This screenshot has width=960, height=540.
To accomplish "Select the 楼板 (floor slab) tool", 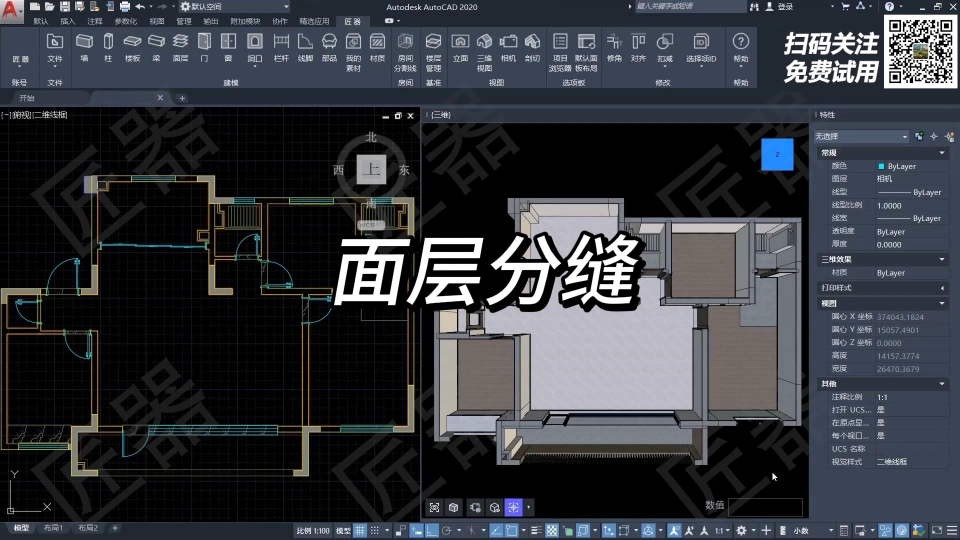I will pos(132,48).
